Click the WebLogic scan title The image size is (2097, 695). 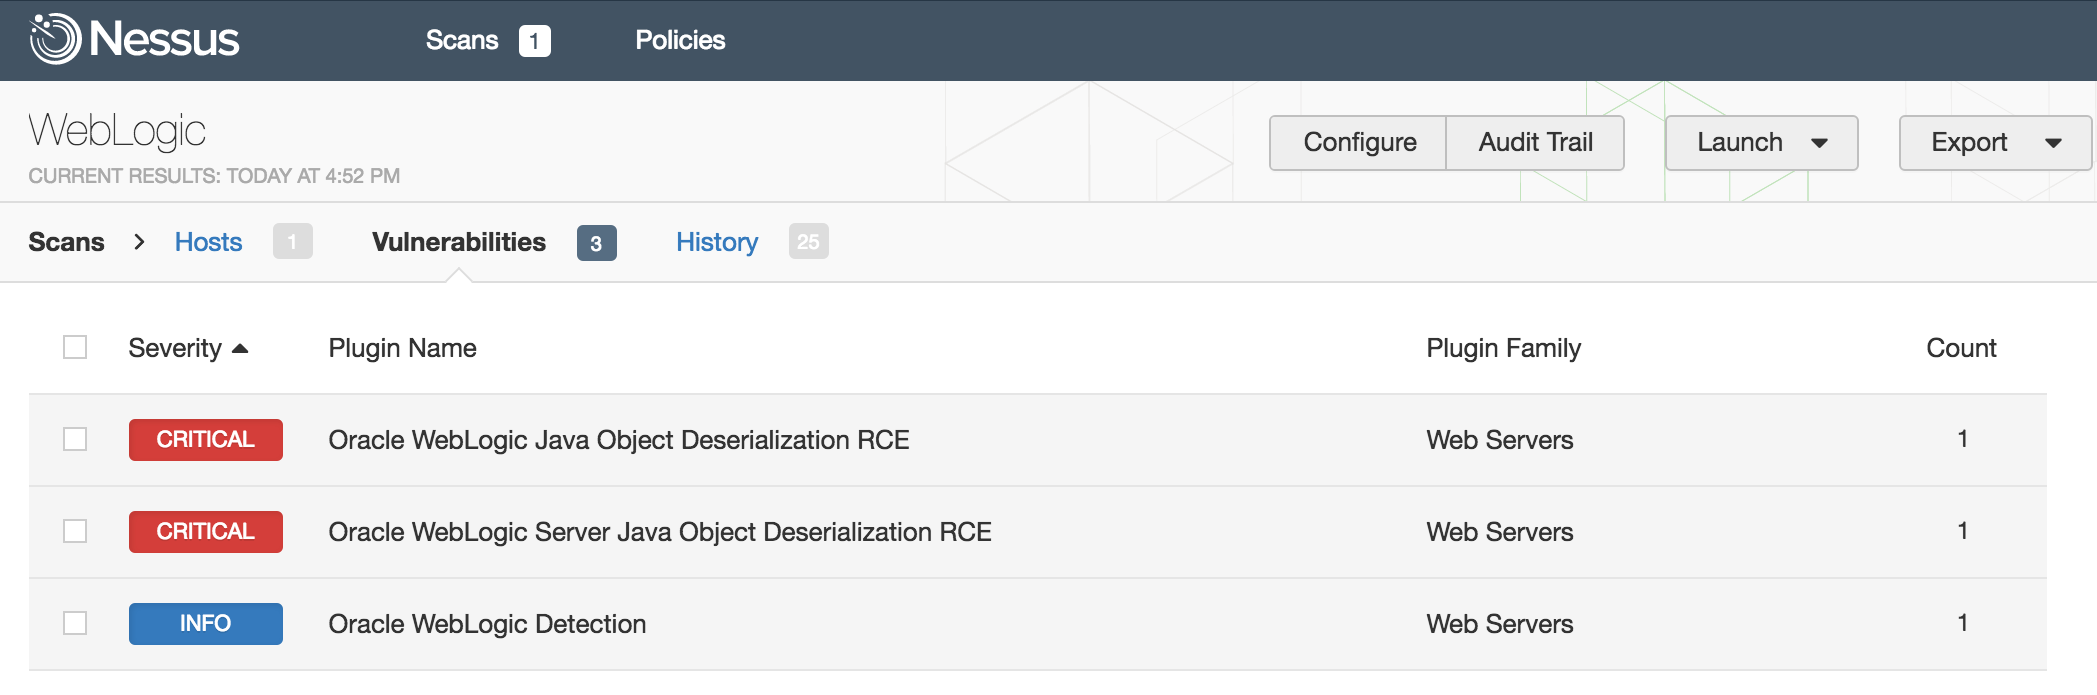click(117, 131)
